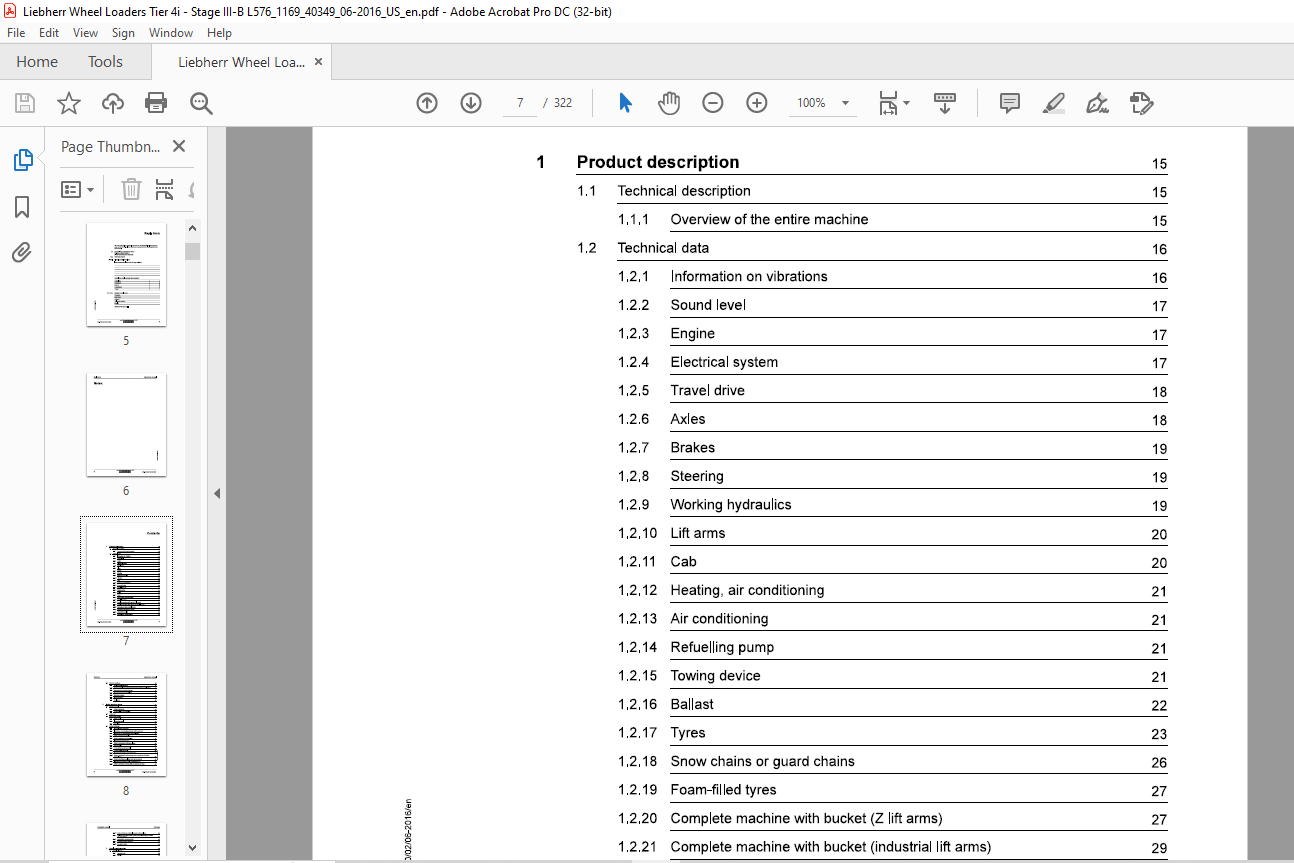
Task: Click the Save file icon
Action: (25, 103)
